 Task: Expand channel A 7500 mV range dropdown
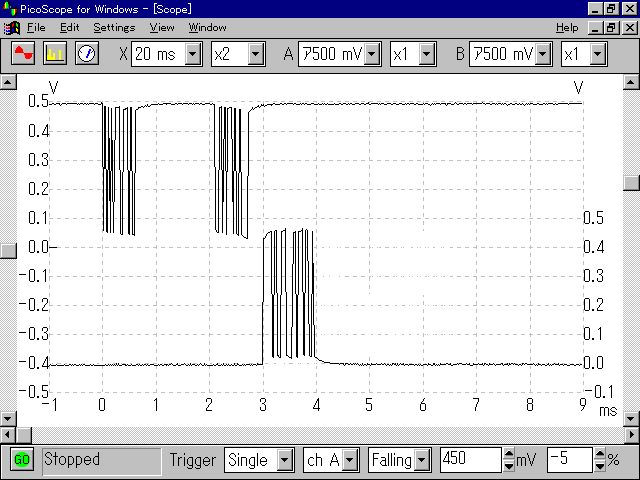(372, 54)
